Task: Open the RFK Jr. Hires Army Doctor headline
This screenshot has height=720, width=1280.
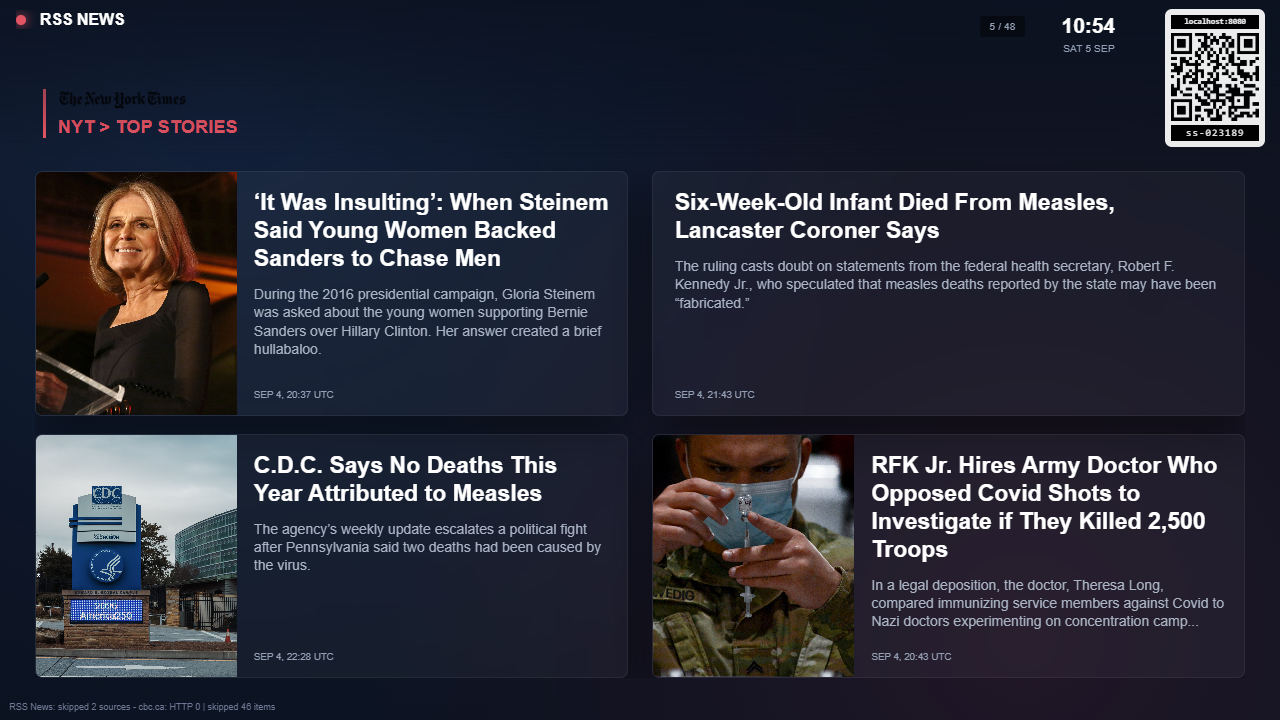Action: [1044, 507]
